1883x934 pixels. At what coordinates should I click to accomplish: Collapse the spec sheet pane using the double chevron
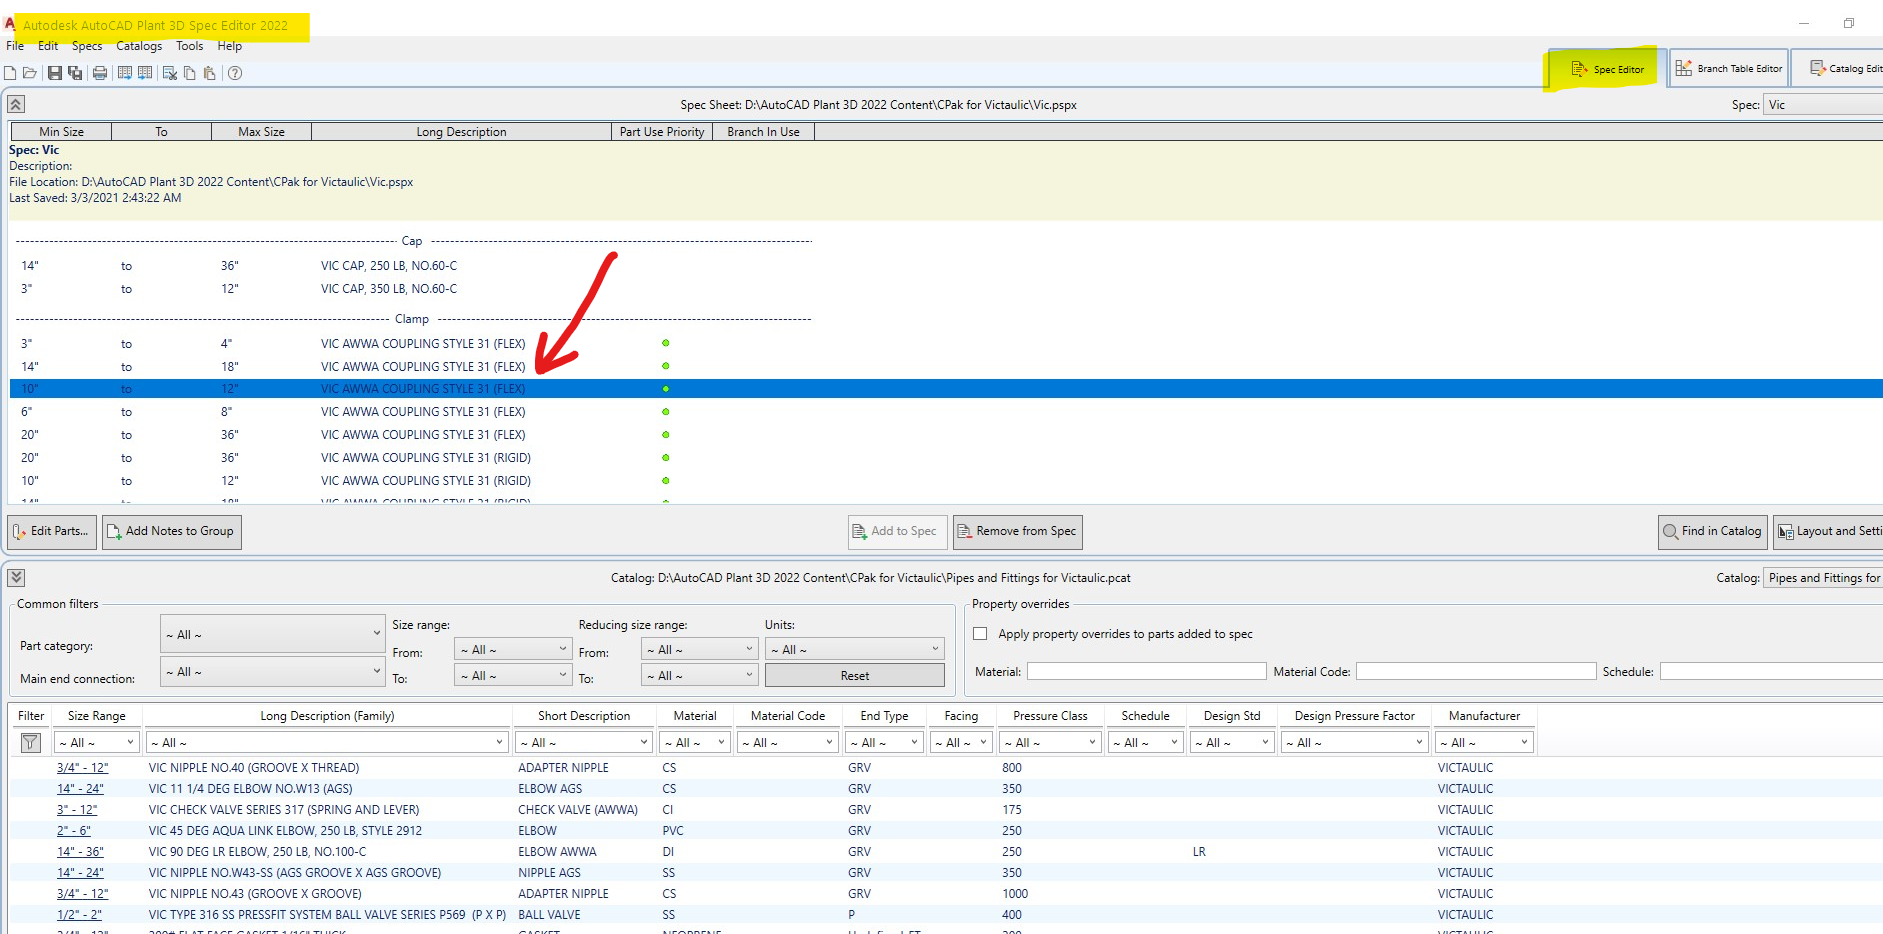(14, 103)
